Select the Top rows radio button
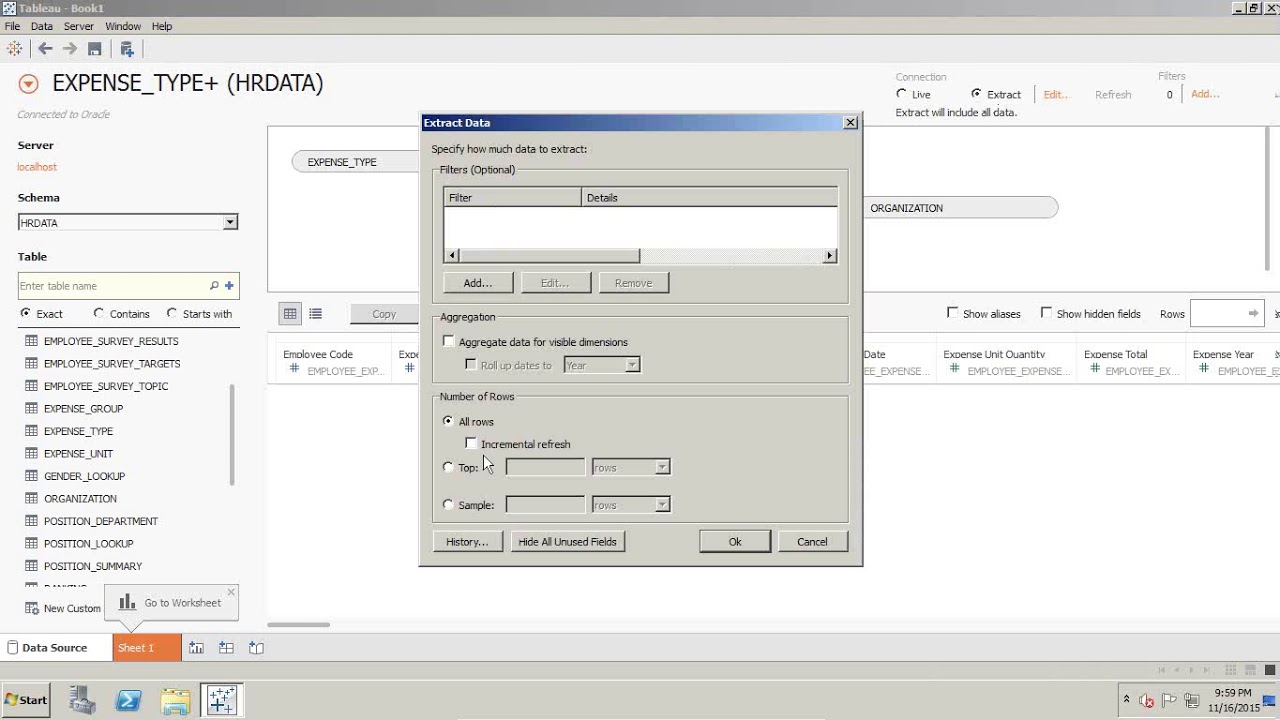The image size is (1280, 720). point(448,467)
